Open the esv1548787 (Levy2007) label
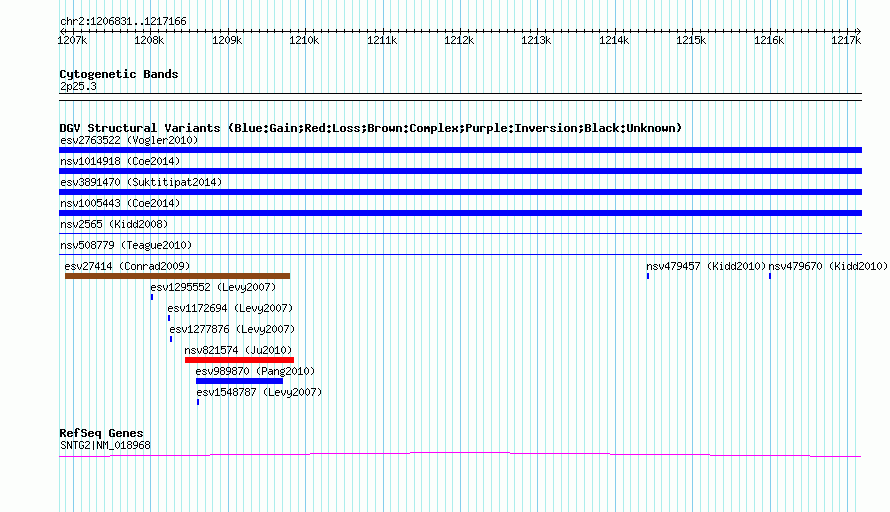 click(x=259, y=392)
